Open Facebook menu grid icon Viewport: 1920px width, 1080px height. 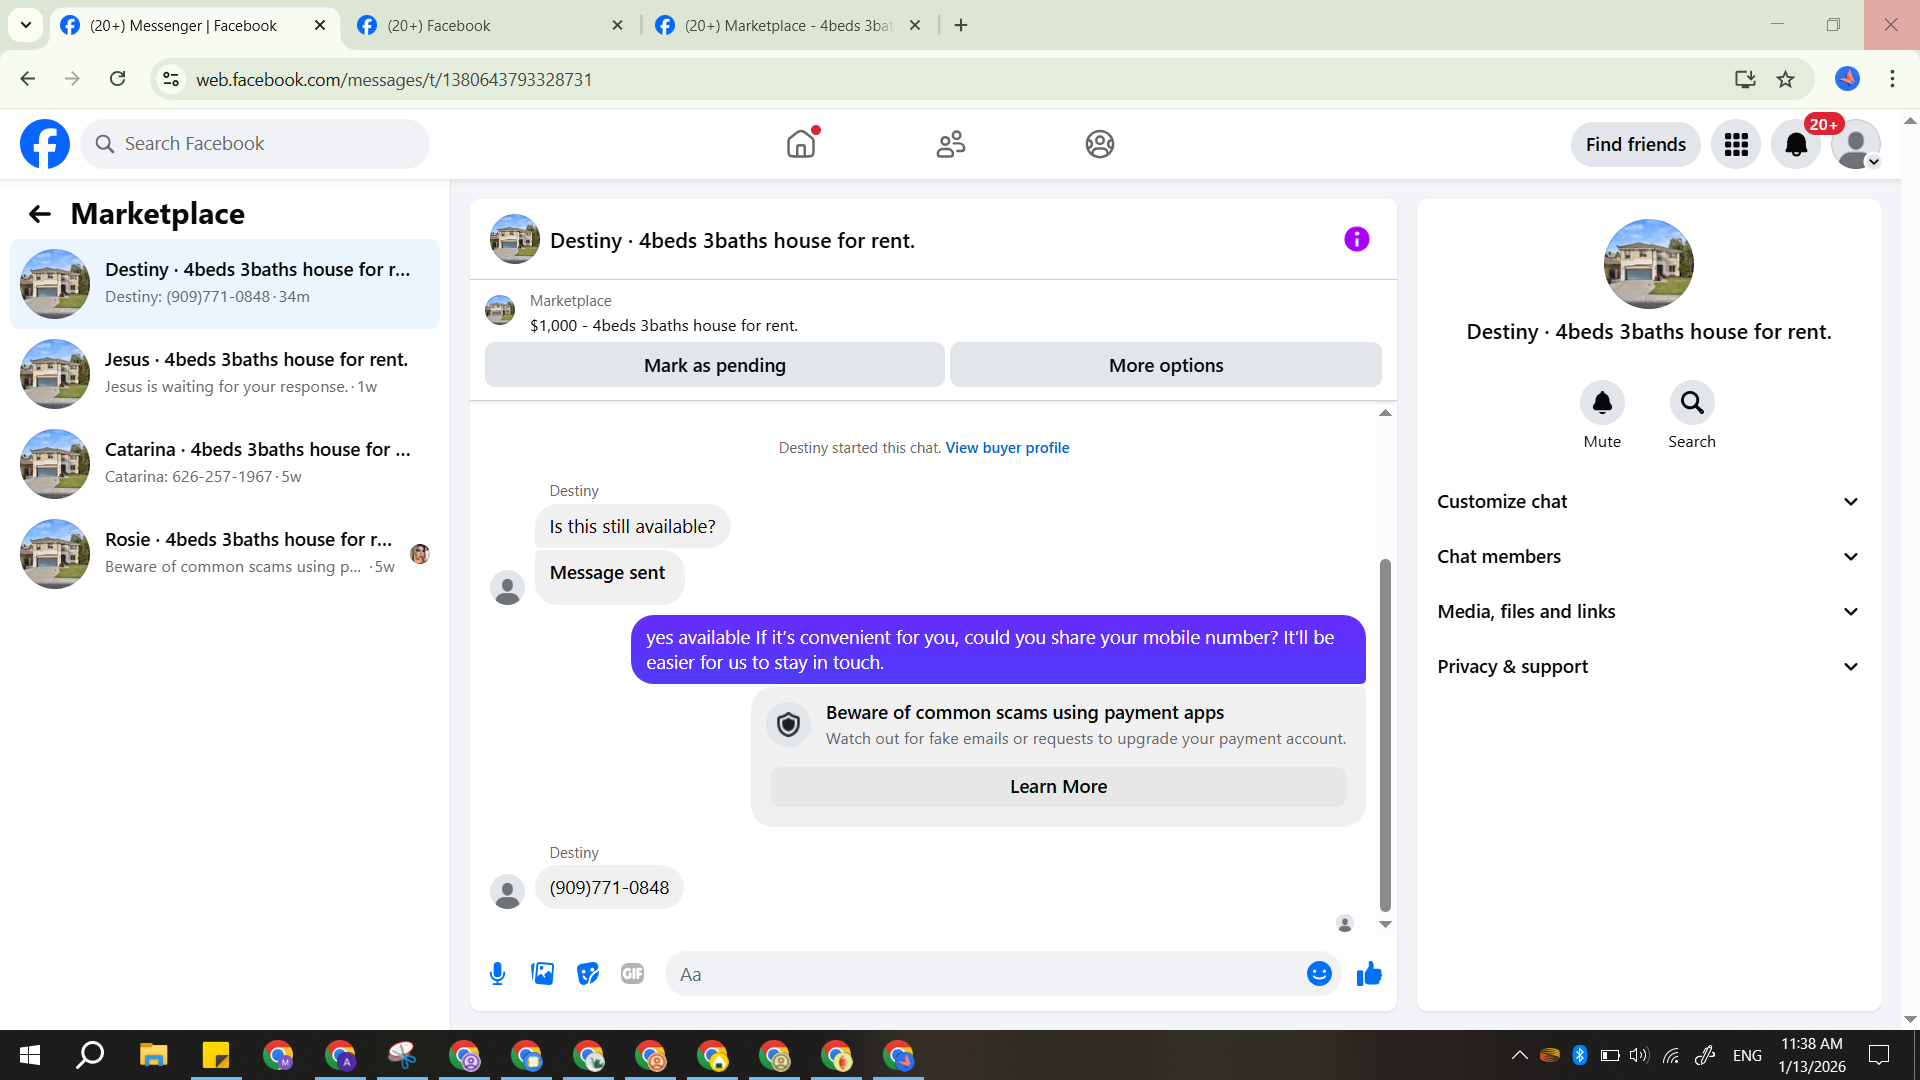[x=1736, y=145]
